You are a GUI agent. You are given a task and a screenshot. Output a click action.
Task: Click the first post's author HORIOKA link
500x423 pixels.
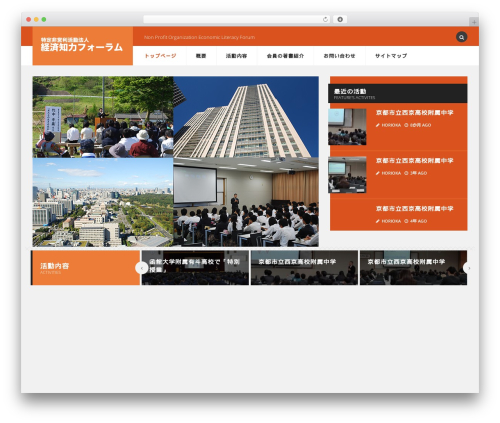[x=391, y=125]
